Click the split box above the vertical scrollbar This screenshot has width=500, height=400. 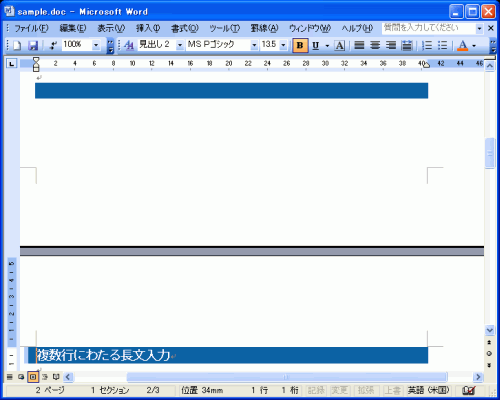click(490, 58)
